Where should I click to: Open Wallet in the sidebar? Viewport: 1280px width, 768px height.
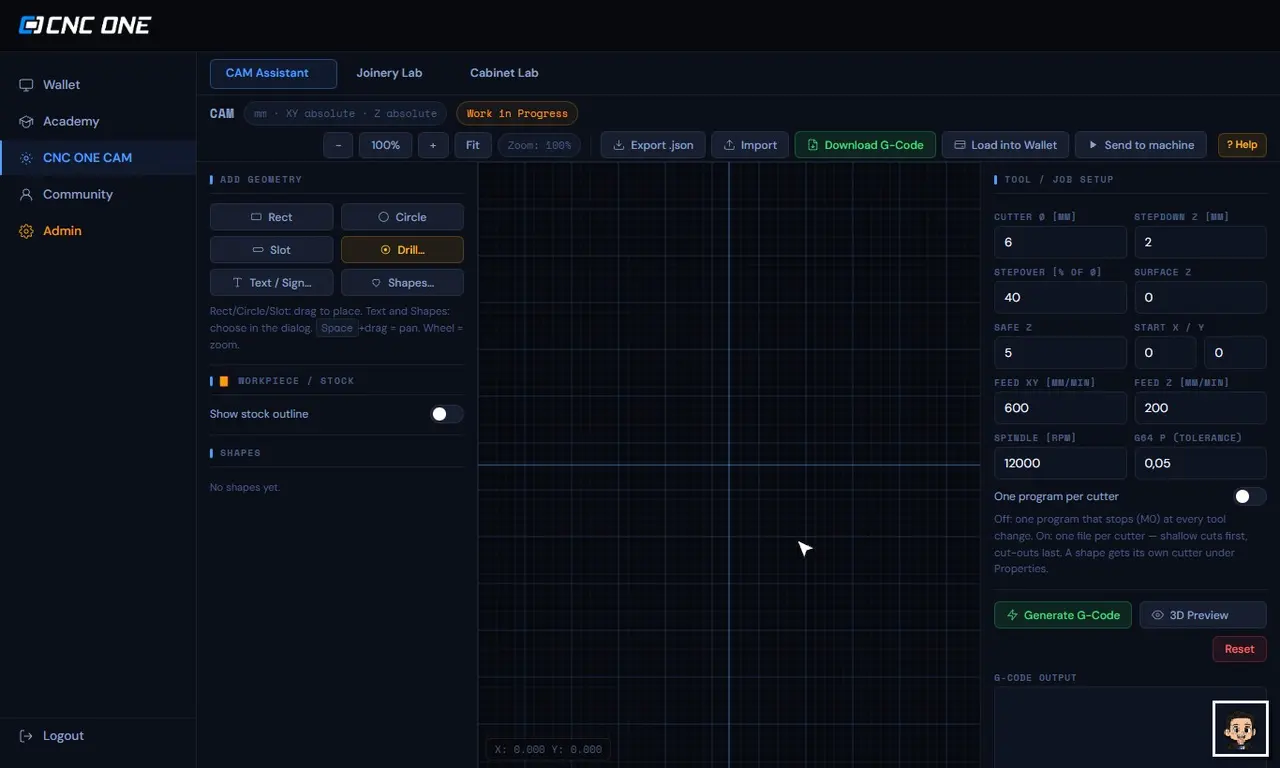coord(98,85)
